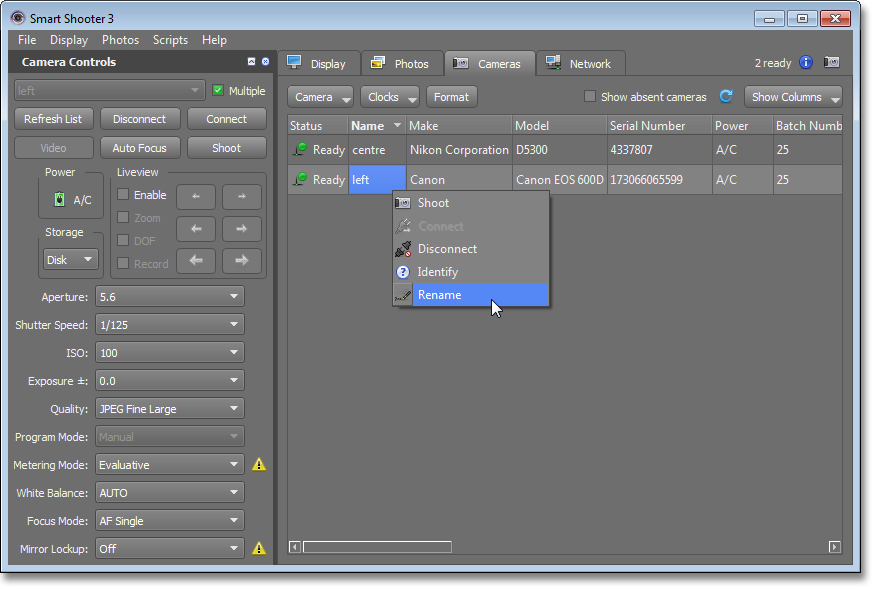This screenshot has width=877, height=589.
Task: Uncheck the Multiple checkbox
Action: click(x=219, y=91)
